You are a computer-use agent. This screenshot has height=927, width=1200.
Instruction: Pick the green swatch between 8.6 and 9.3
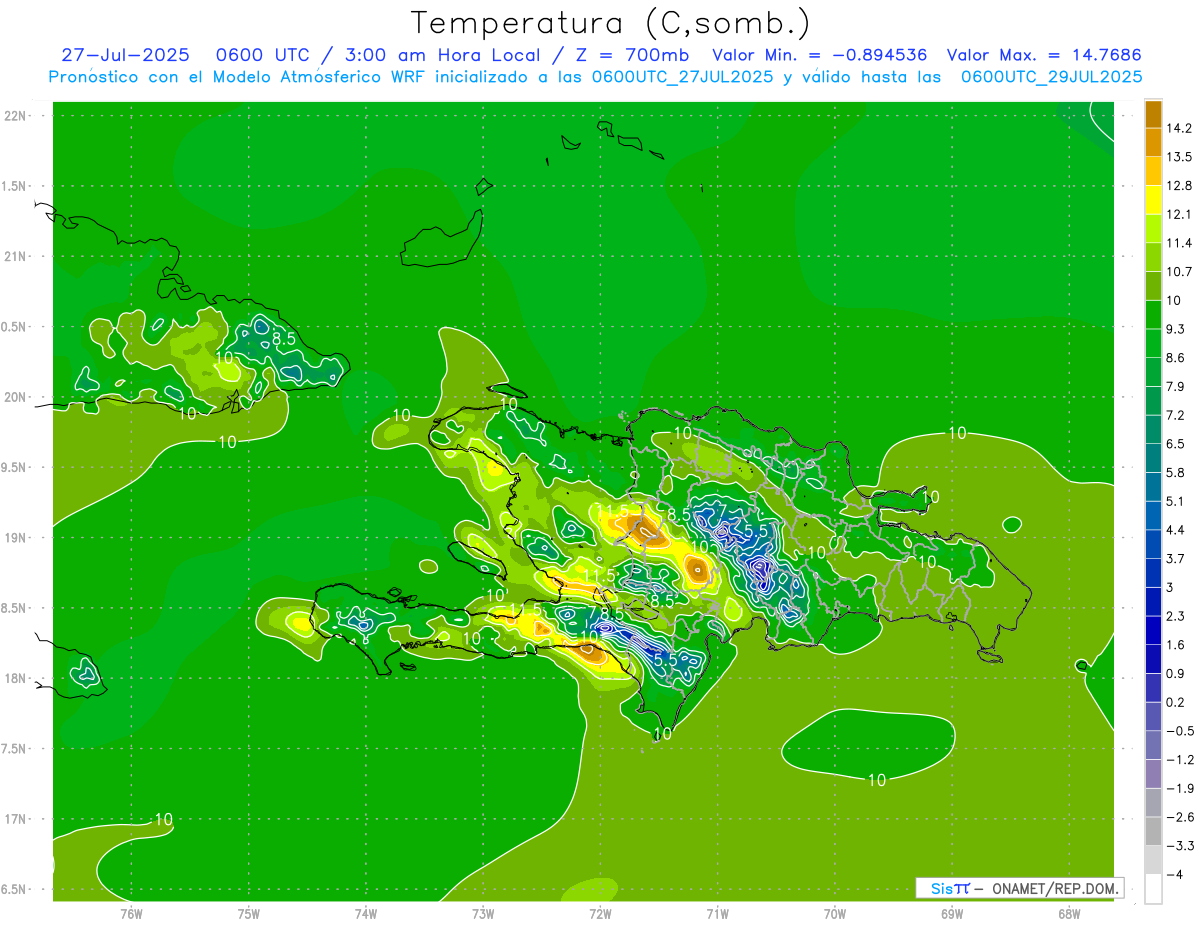1153,343
